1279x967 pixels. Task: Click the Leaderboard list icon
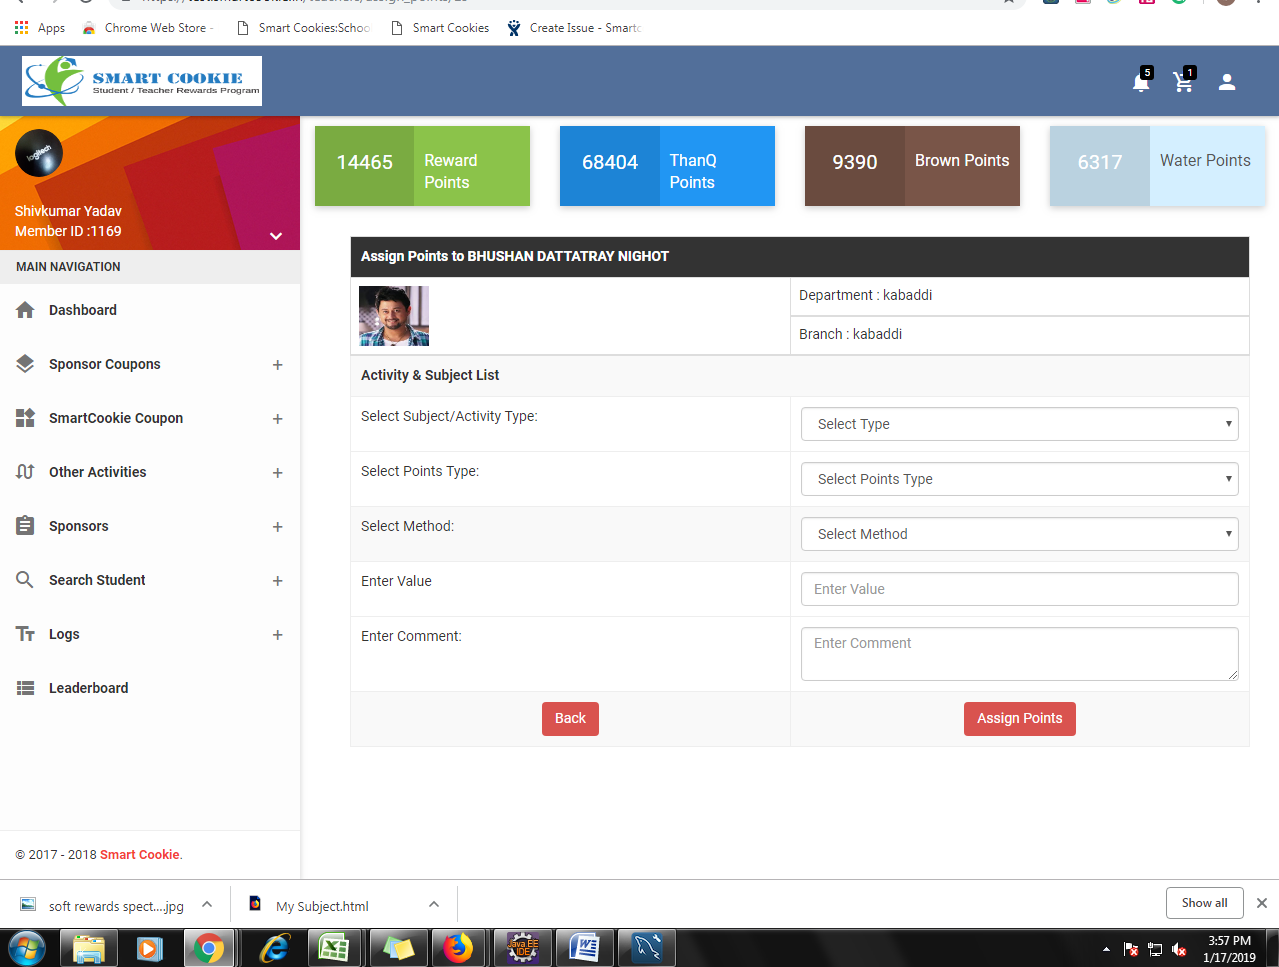coord(26,688)
